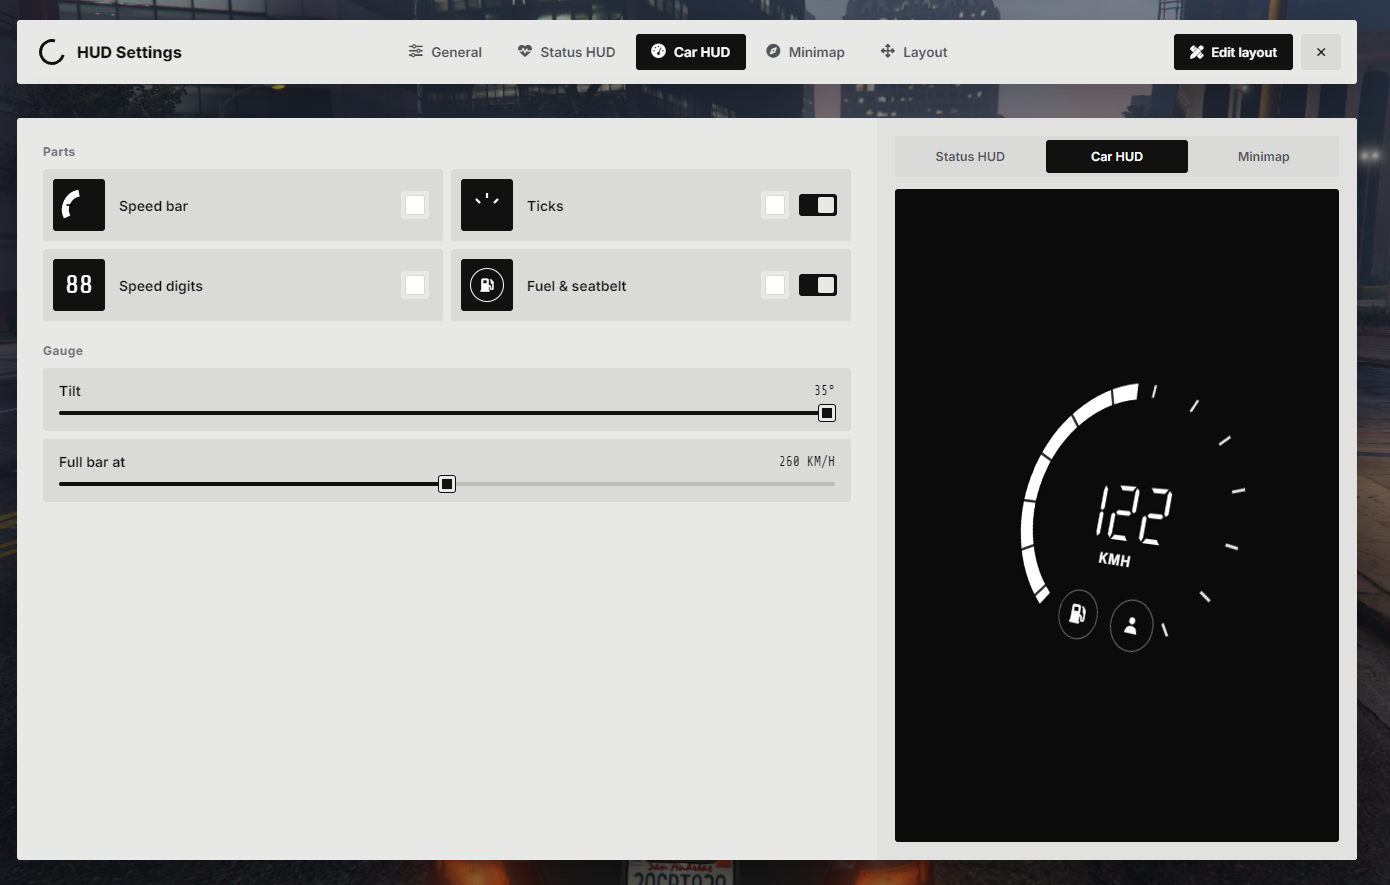Screen dimensions: 1390x885
Task: Click the "Full bar at" label
Action: 92,462
